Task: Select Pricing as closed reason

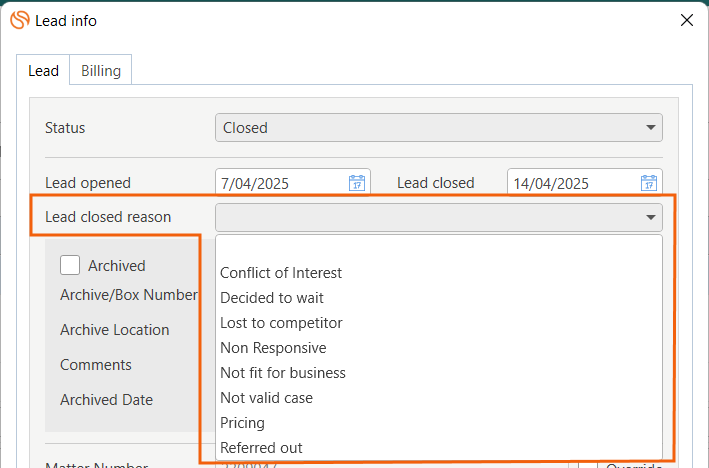Action: coord(242,423)
